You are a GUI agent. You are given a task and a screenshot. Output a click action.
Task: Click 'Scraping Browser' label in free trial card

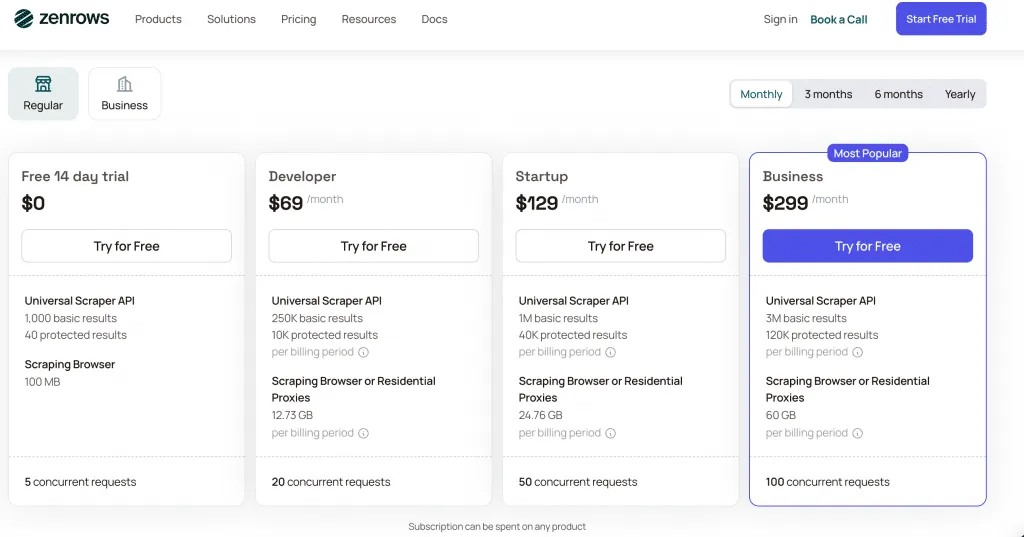click(70, 365)
